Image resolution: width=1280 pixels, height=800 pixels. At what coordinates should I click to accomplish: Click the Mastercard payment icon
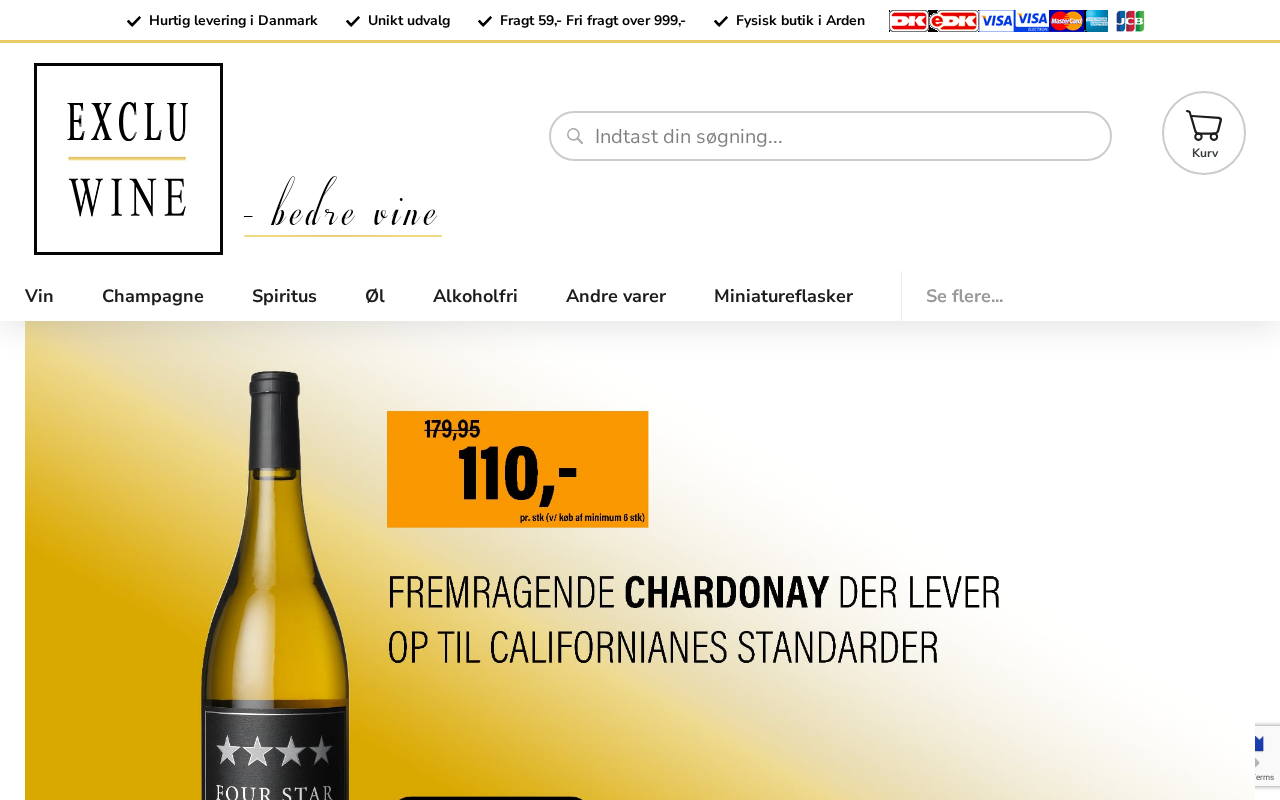point(1066,21)
